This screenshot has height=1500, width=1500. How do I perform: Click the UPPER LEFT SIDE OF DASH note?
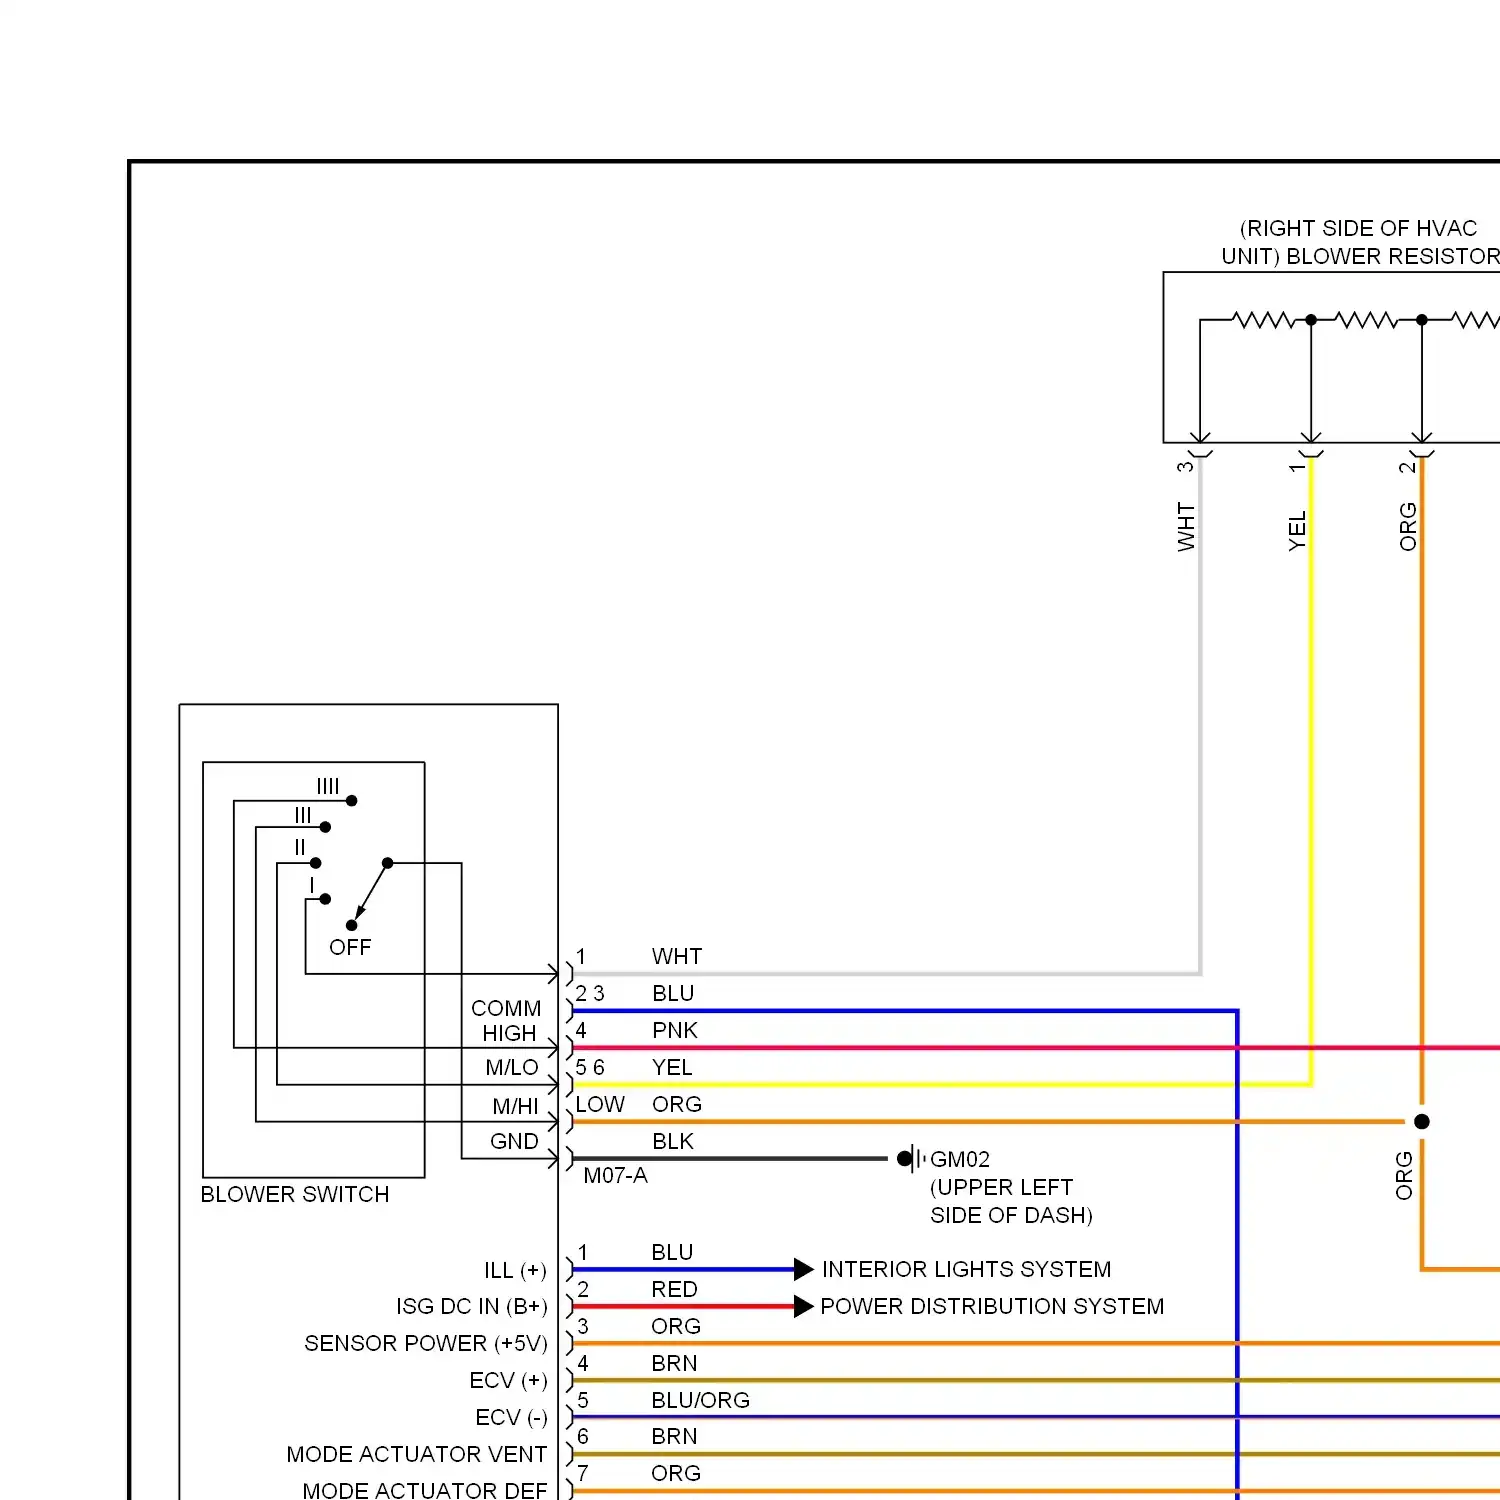click(1011, 1201)
